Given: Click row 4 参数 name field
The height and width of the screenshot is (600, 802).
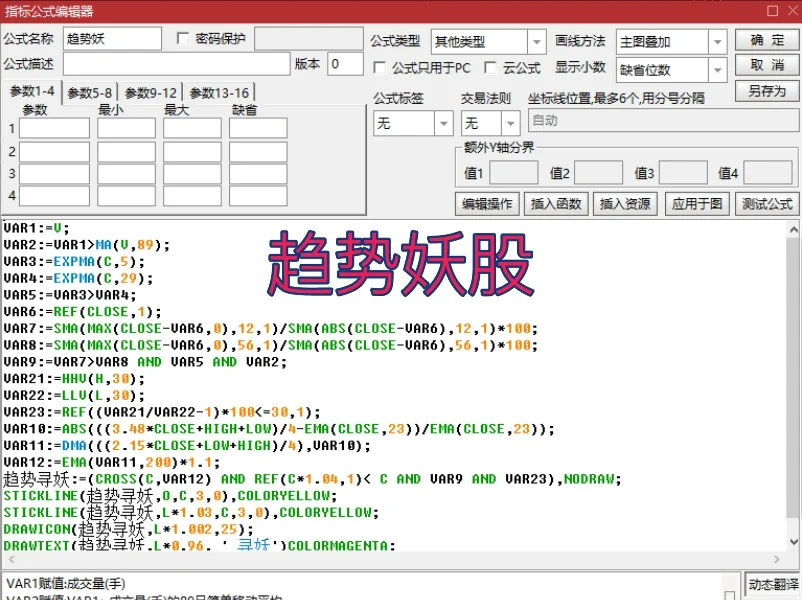Looking at the screenshot, I should 54,196.
